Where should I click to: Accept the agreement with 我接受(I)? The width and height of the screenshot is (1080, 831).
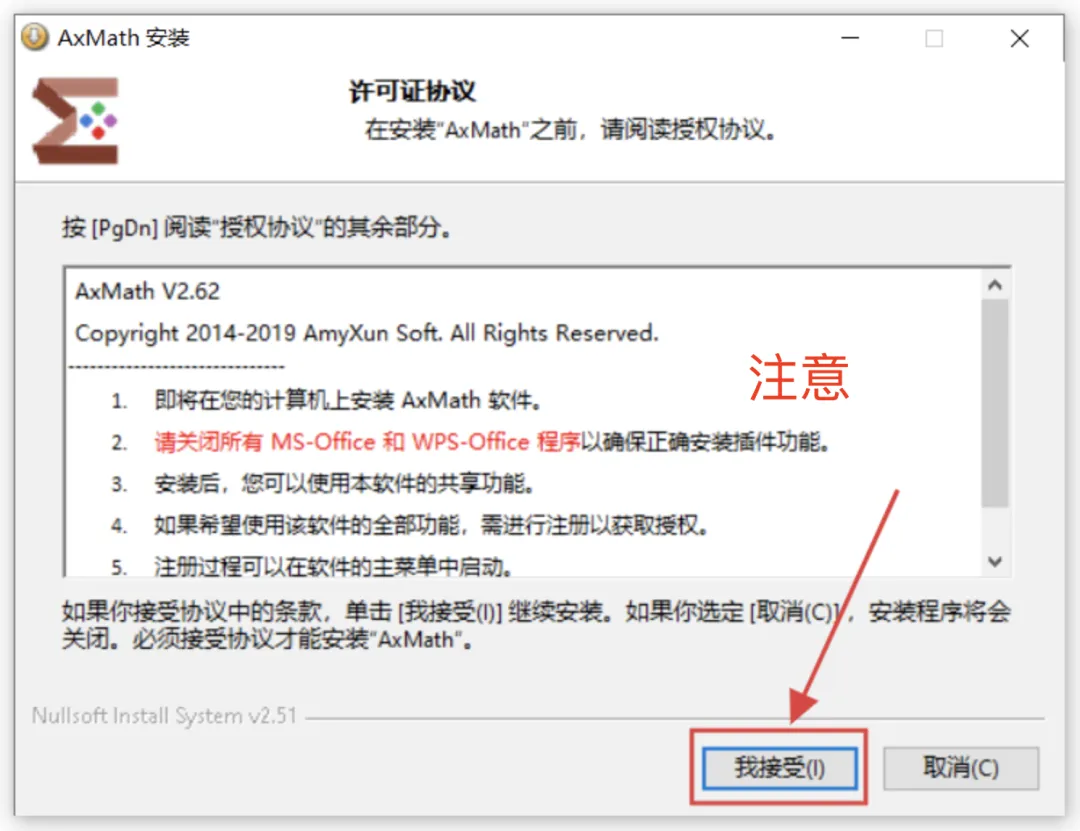780,768
